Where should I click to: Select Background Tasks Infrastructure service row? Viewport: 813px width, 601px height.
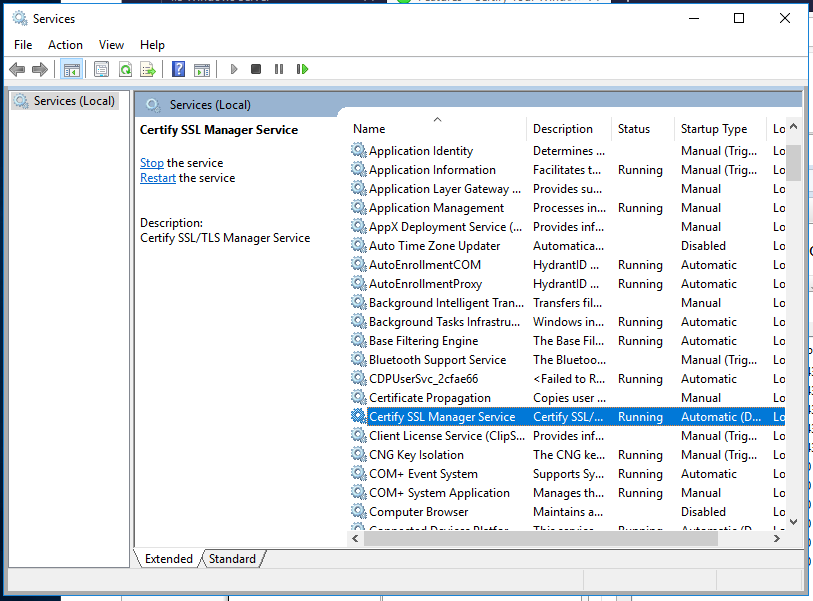pos(568,322)
